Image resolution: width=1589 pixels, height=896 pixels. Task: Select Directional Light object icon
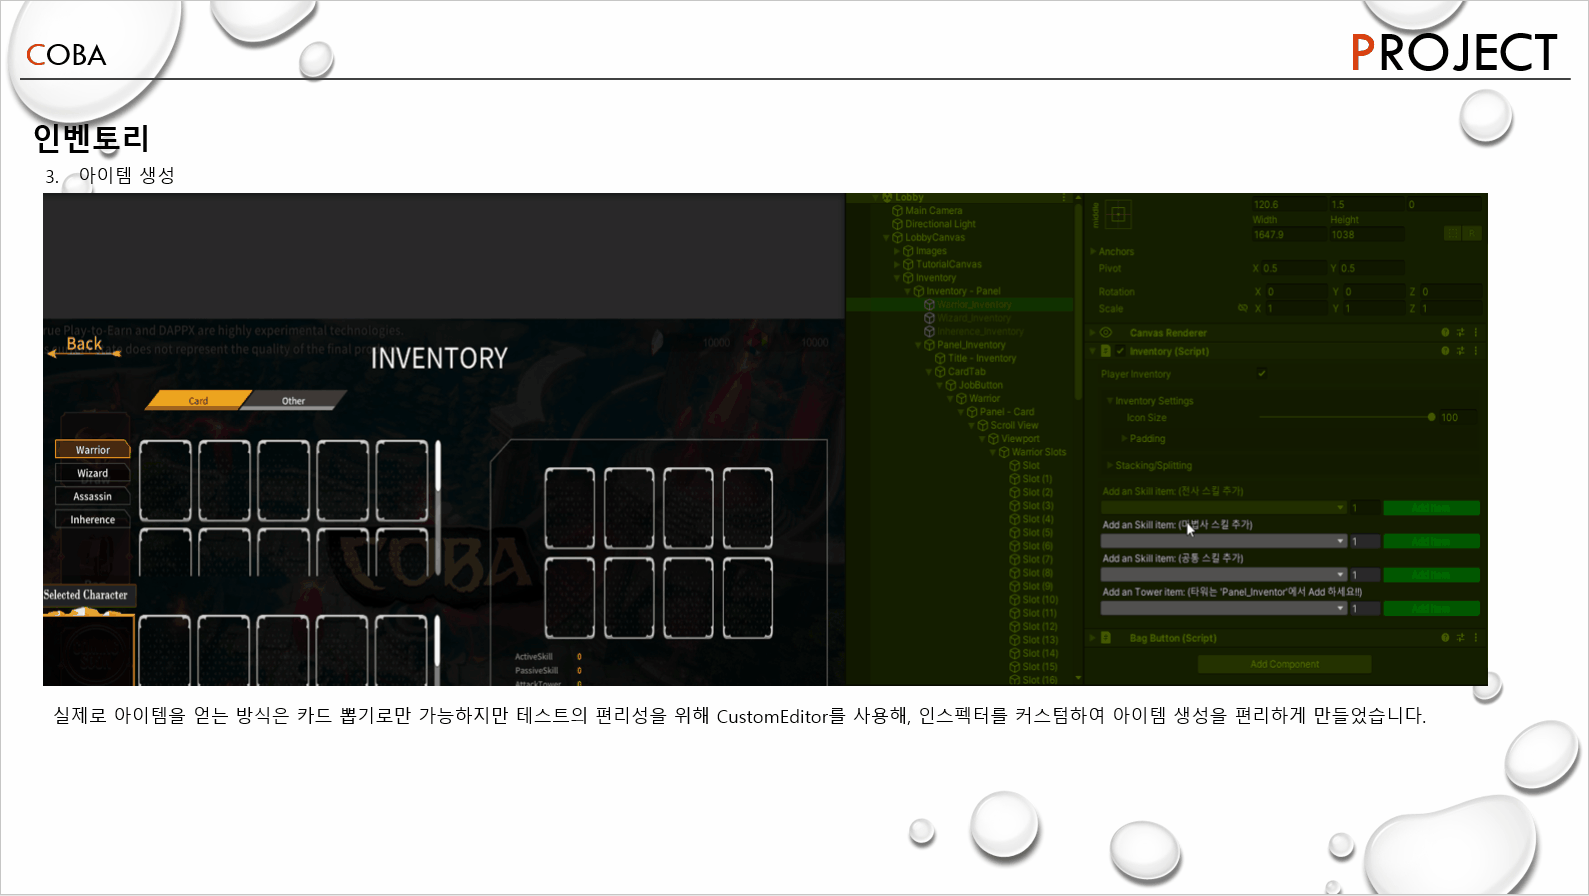pos(897,224)
